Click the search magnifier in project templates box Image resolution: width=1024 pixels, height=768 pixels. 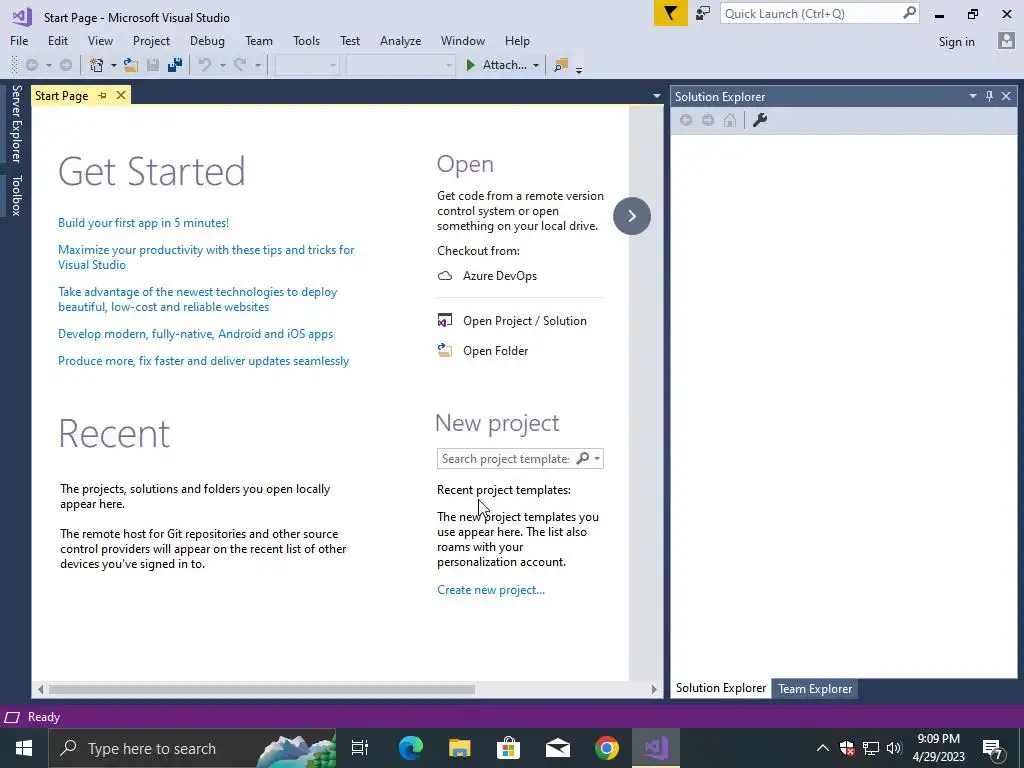click(583, 458)
